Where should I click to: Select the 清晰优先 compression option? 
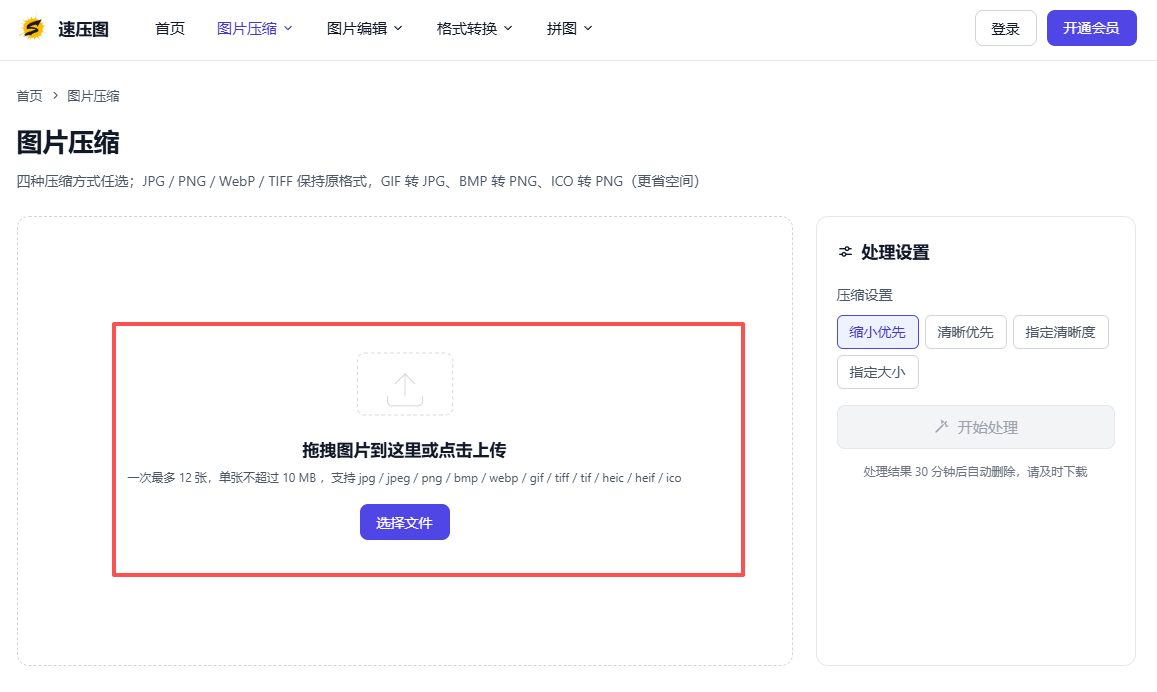point(965,332)
